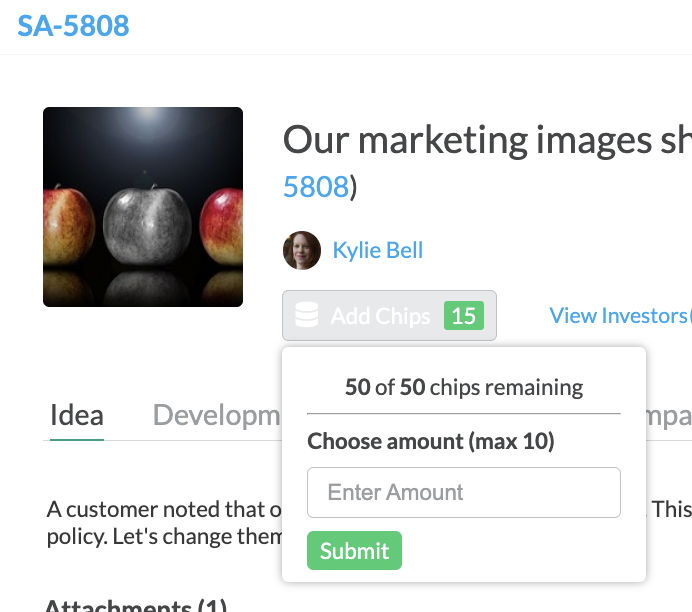Open the View Investors link
Viewport: 692px width, 612px height.
click(x=620, y=315)
